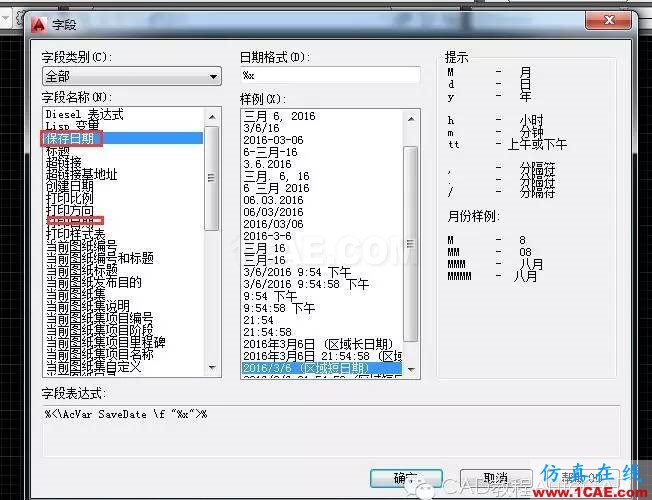Select '超链接' in the field name list
Image resolution: width=652 pixels, height=500 pixels.
[64, 162]
